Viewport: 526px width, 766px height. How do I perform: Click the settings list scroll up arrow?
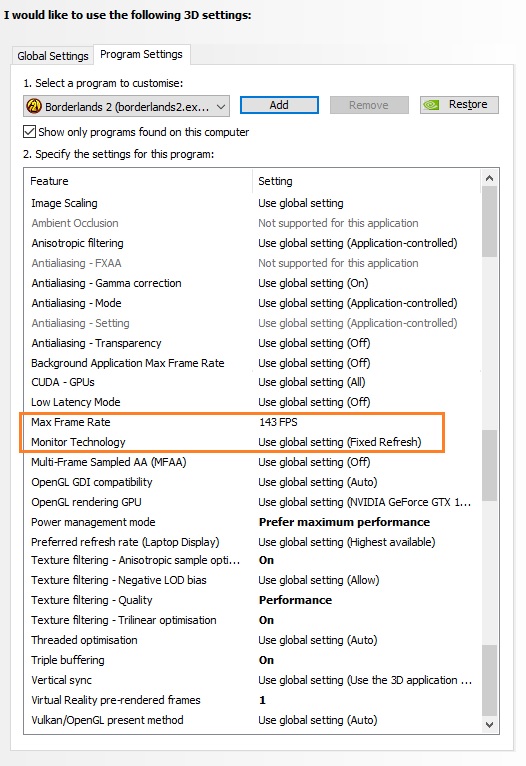point(489,178)
